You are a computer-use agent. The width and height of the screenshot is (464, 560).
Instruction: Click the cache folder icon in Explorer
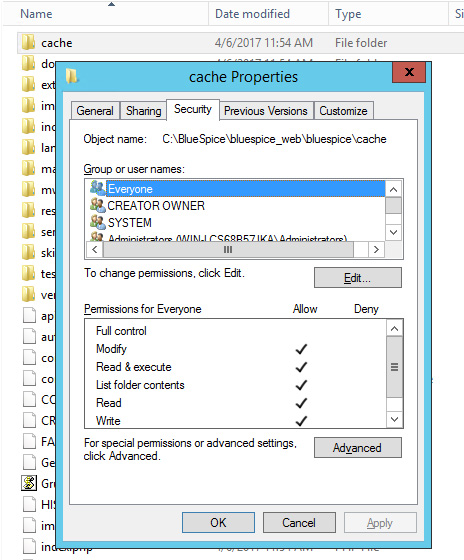tap(28, 42)
